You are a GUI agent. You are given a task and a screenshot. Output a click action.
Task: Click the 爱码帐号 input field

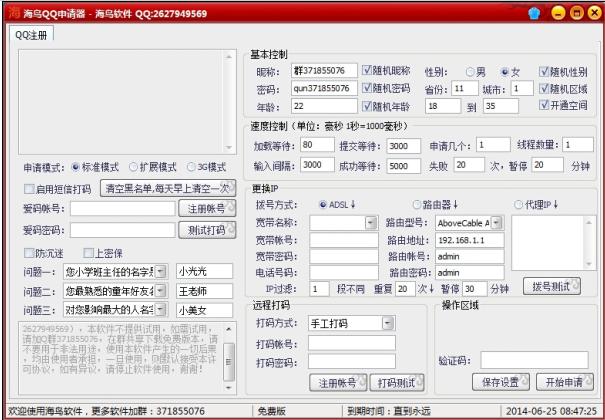(x=123, y=209)
